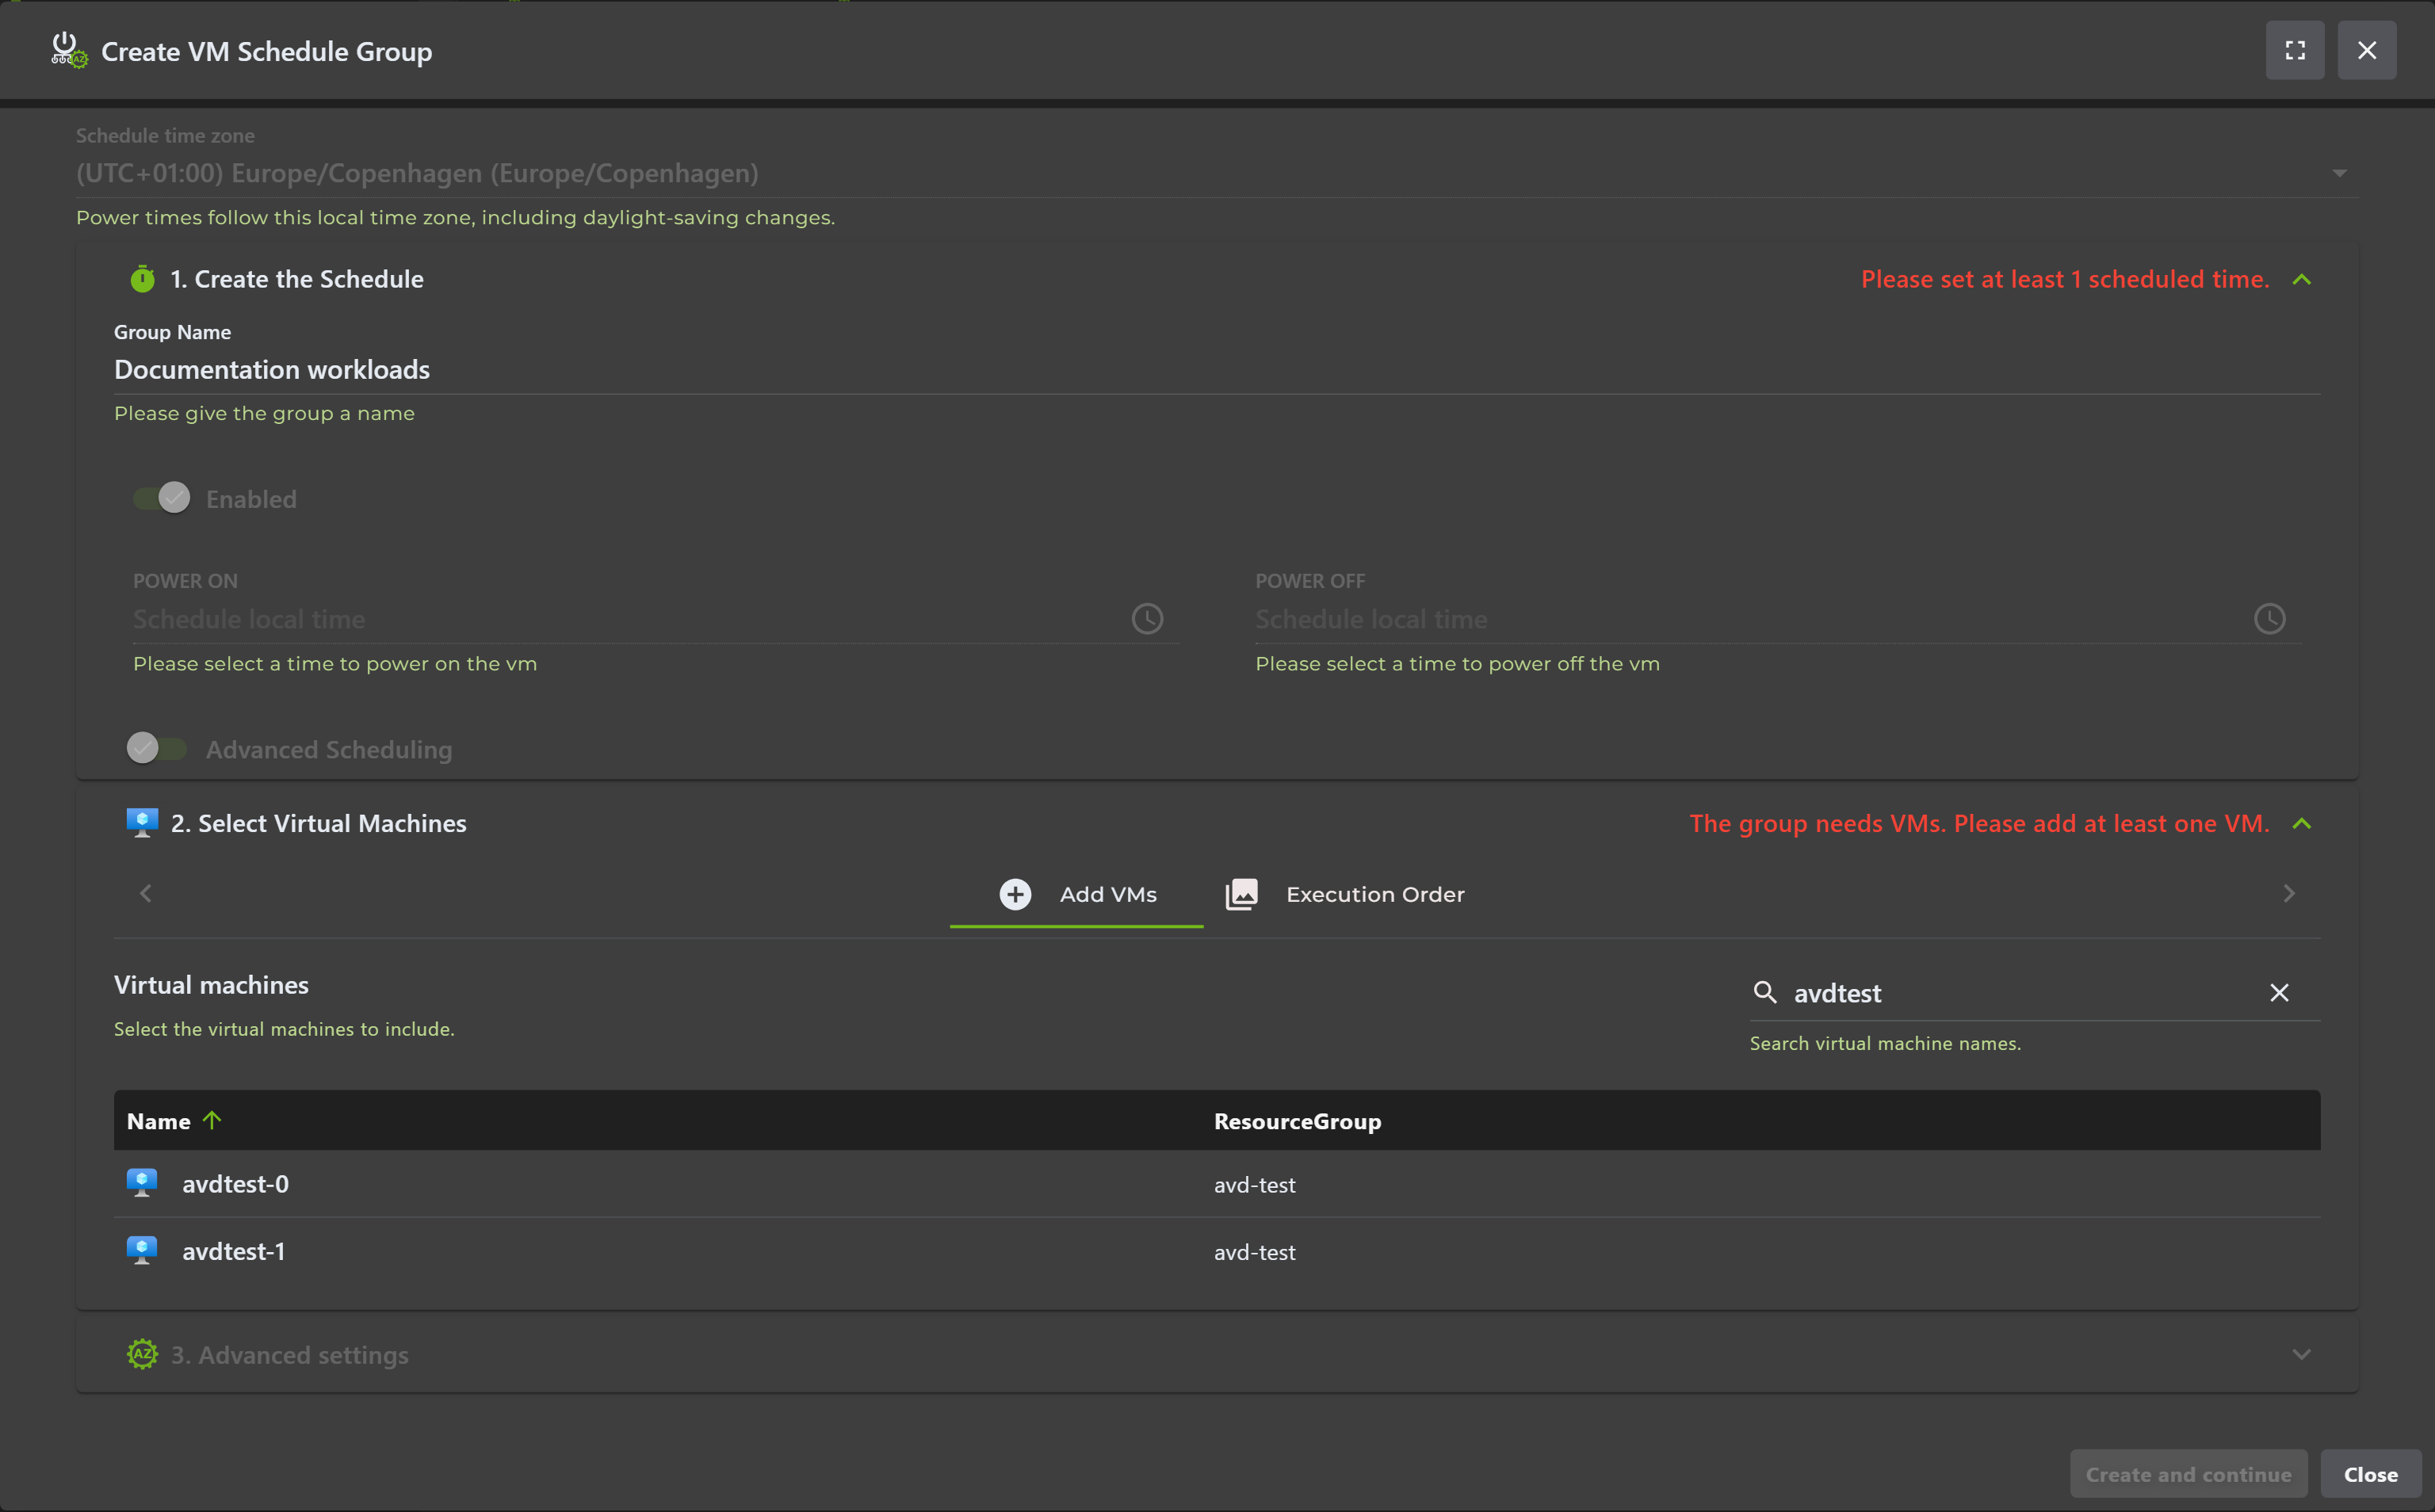Close the dialog with the X icon

(2366, 50)
